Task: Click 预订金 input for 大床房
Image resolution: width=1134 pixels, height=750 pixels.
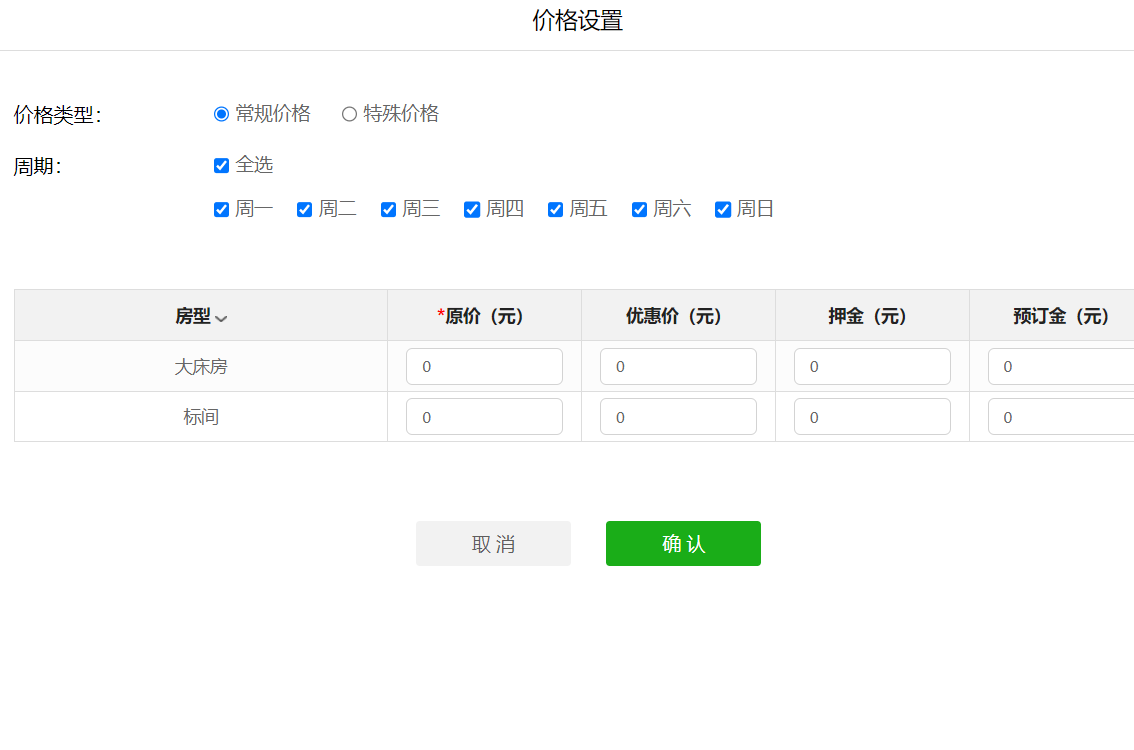Action: tap(1060, 367)
